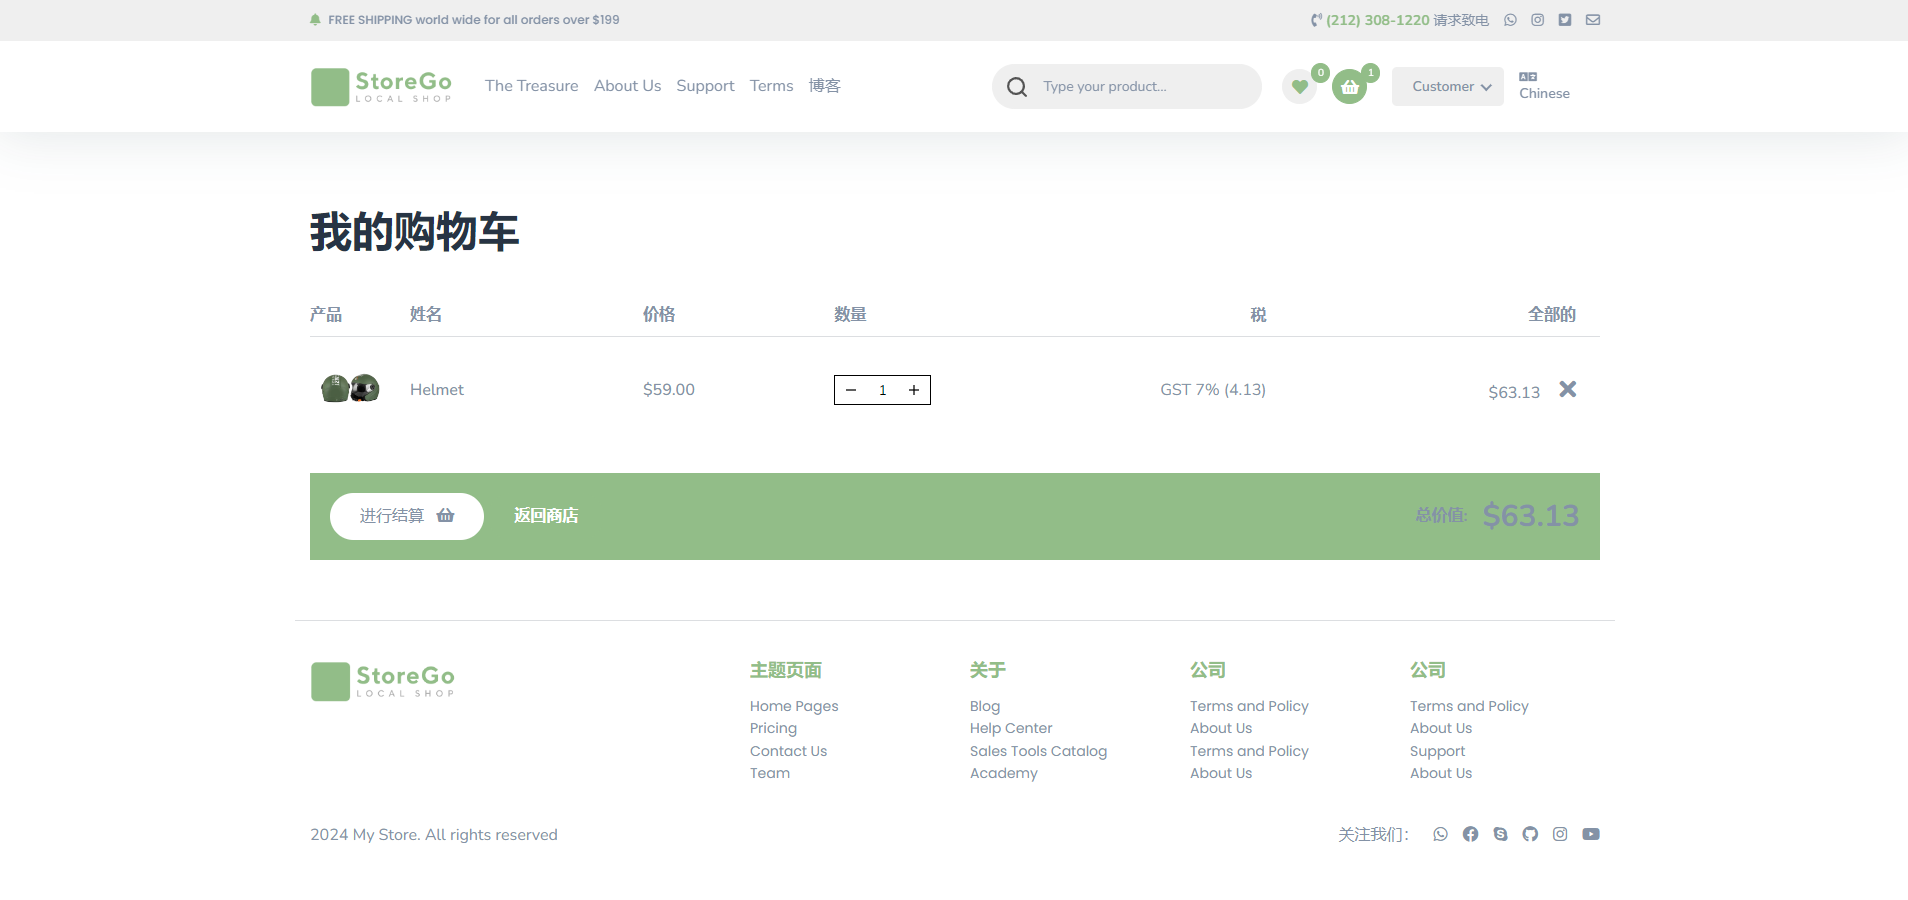Click the Facebook icon in footer

[1470, 834]
